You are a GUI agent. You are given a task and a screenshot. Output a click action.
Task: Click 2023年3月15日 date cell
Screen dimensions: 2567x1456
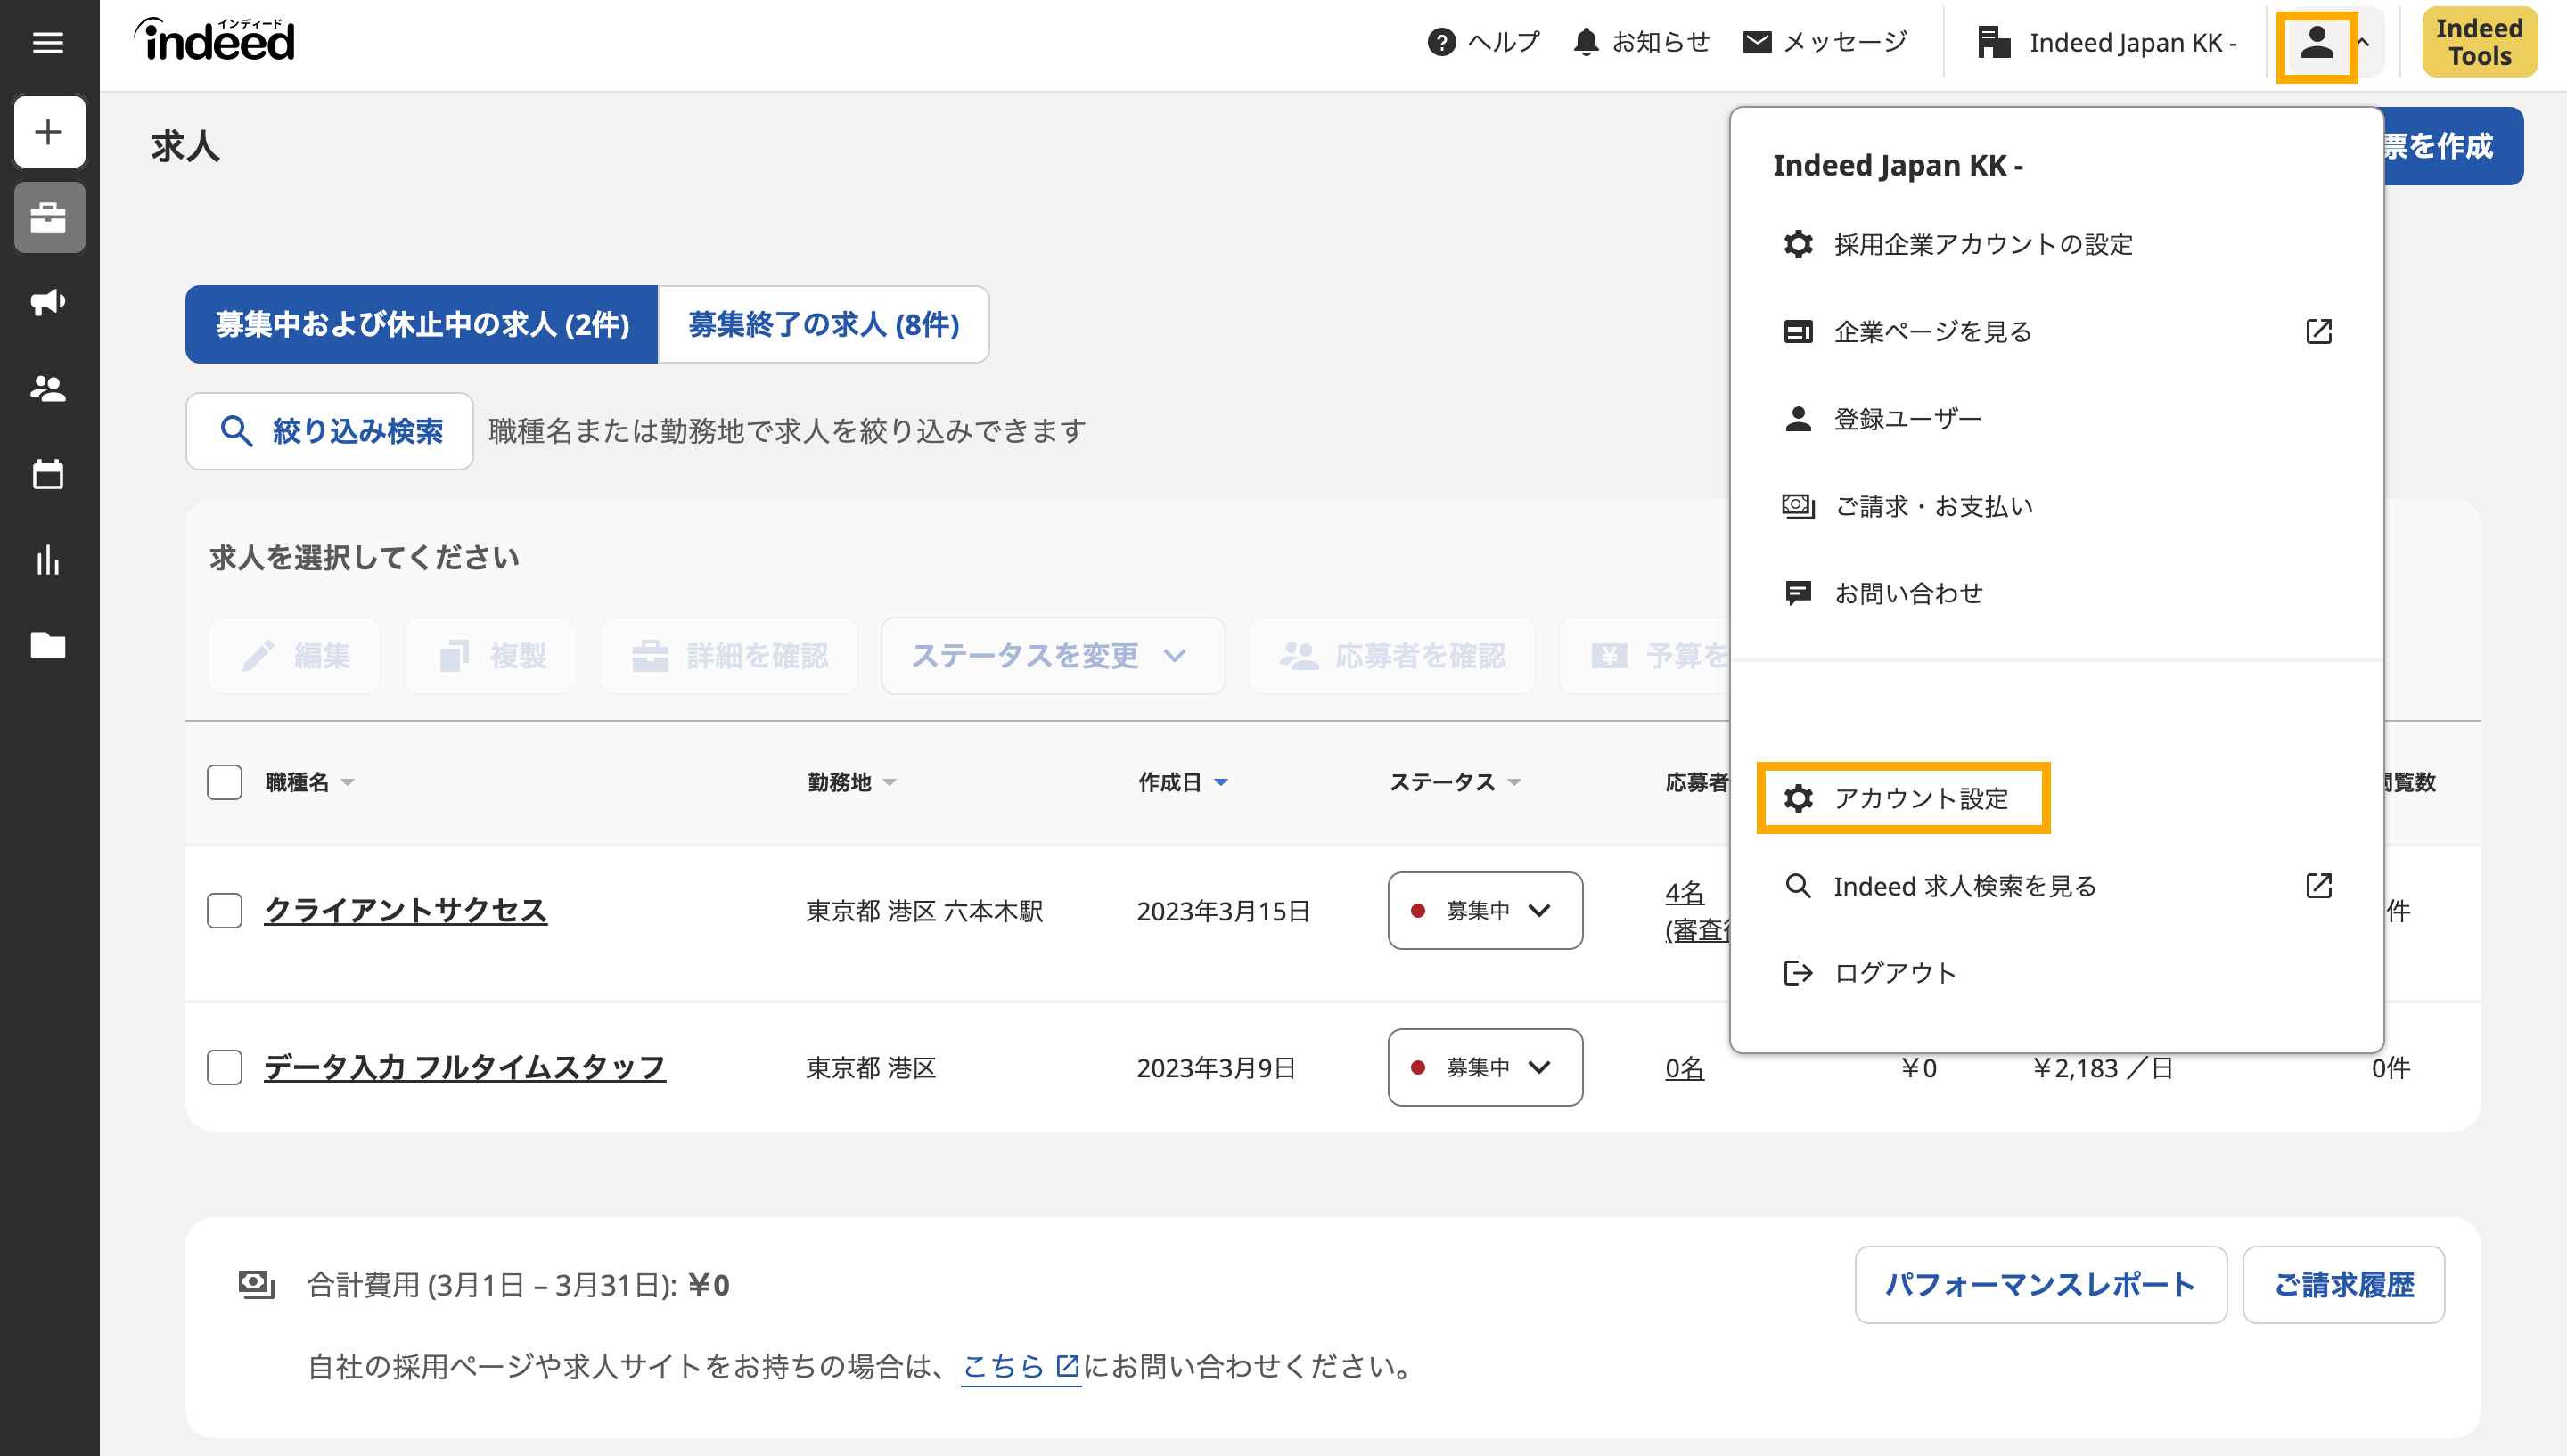(x=1223, y=910)
